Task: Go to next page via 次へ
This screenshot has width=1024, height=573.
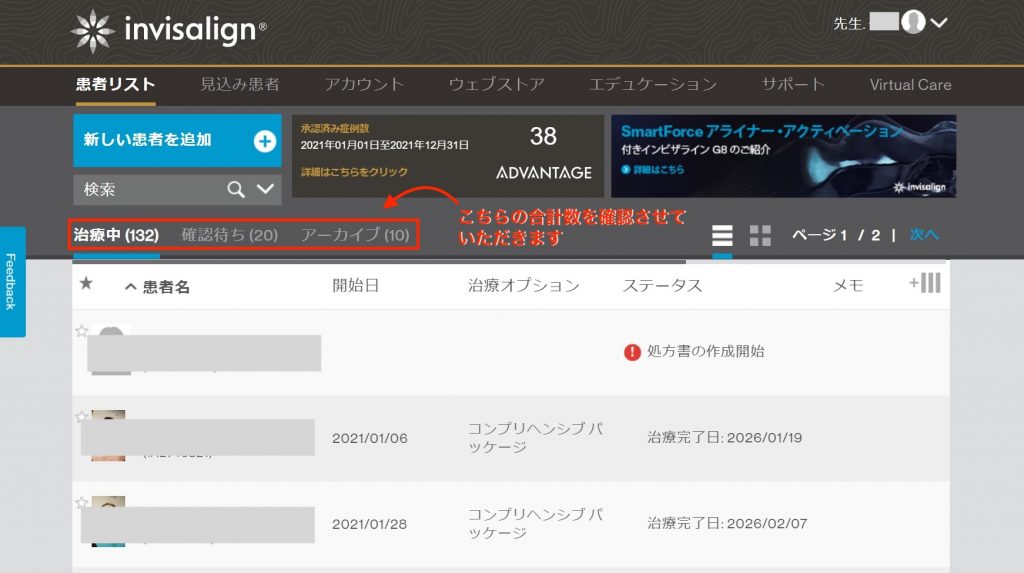Action: tap(924, 235)
